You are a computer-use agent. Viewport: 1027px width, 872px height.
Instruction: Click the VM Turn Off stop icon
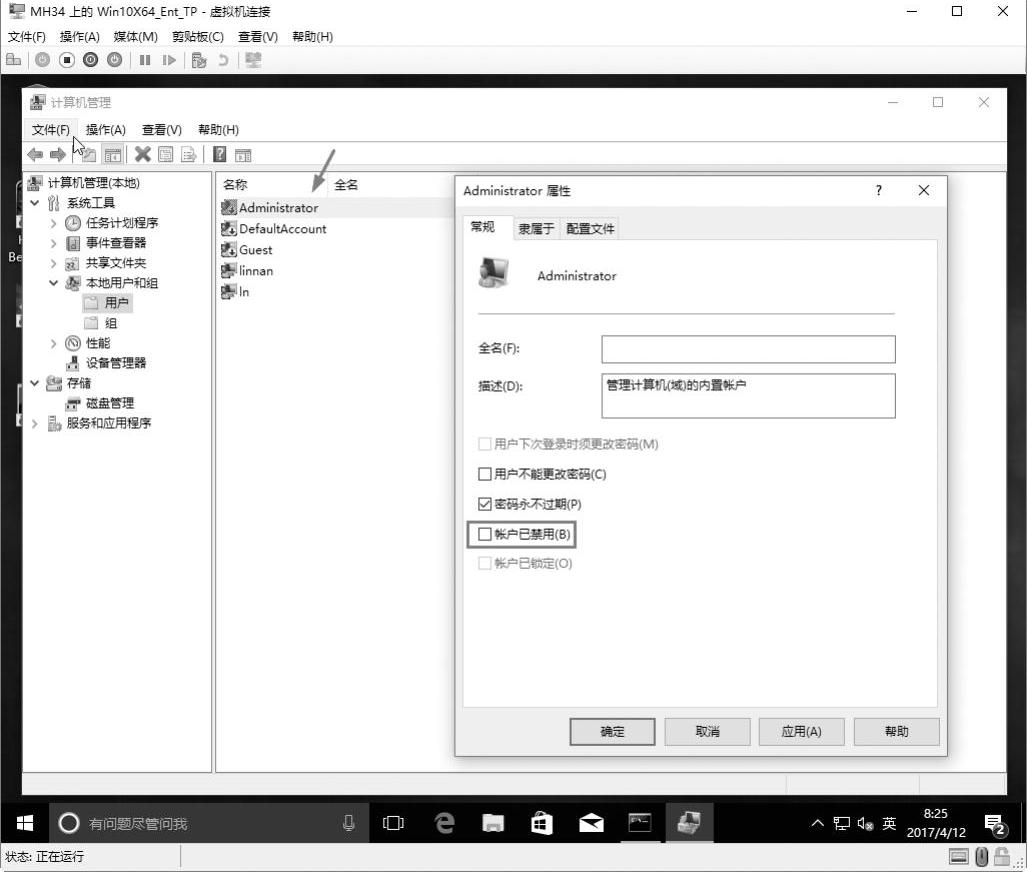67,60
